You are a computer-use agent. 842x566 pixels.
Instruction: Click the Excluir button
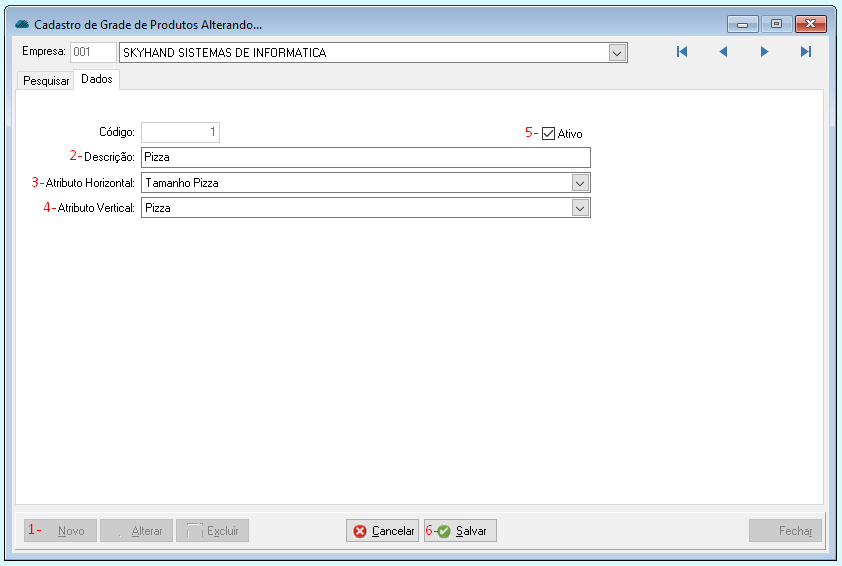(x=213, y=531)
